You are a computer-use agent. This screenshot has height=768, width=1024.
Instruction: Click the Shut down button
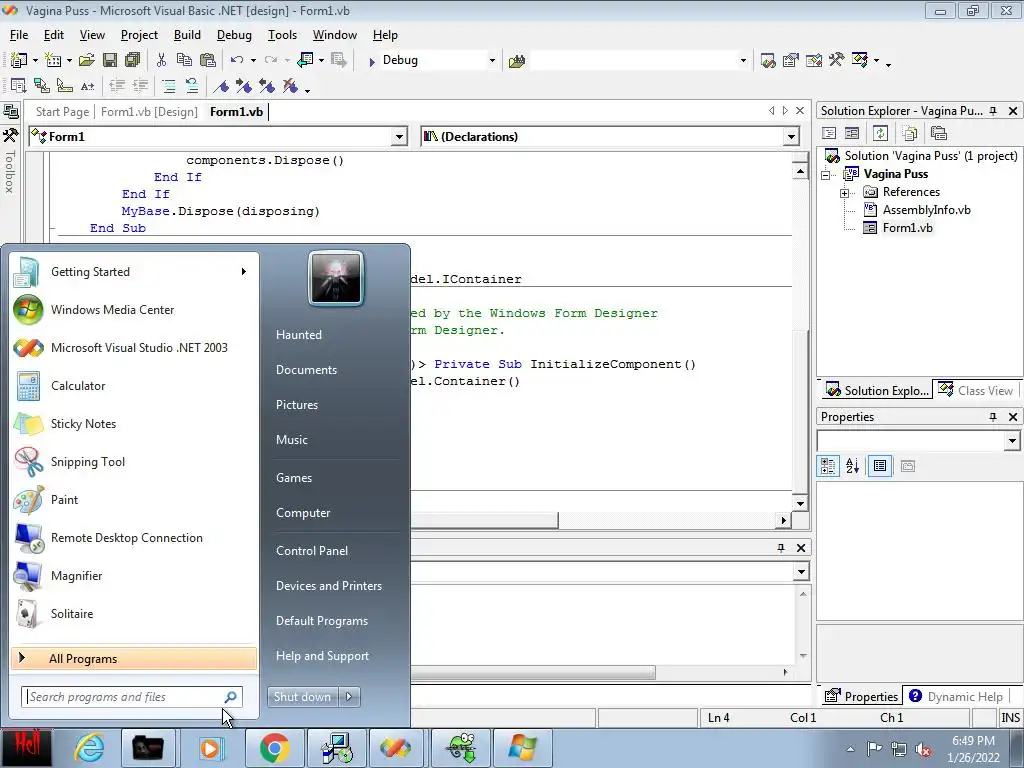click(x=302, y=697)
